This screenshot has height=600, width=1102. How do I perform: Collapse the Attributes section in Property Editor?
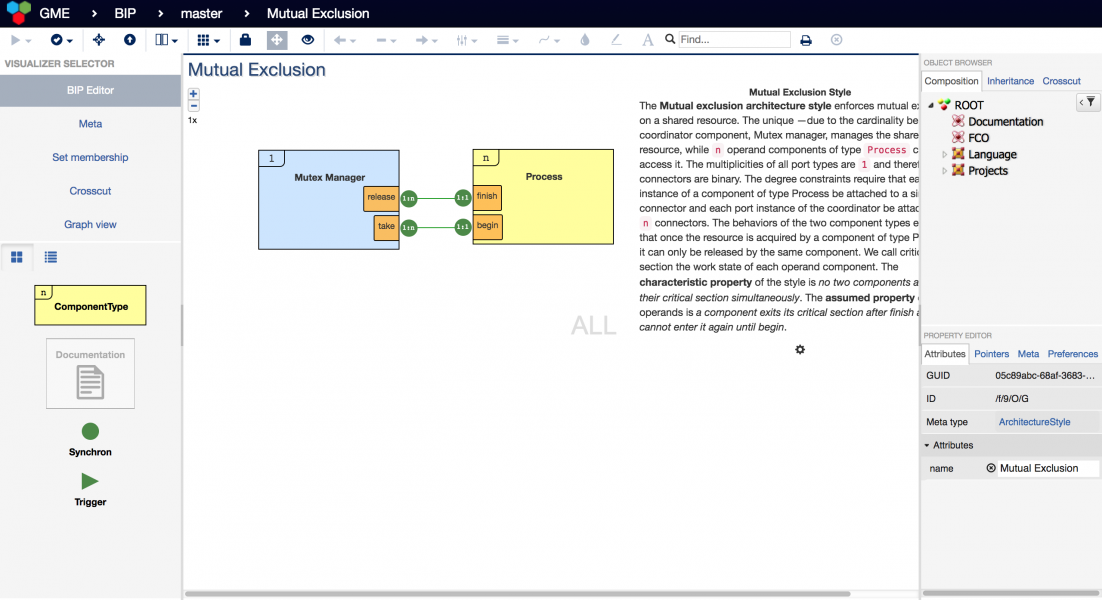tap(926, 445)
